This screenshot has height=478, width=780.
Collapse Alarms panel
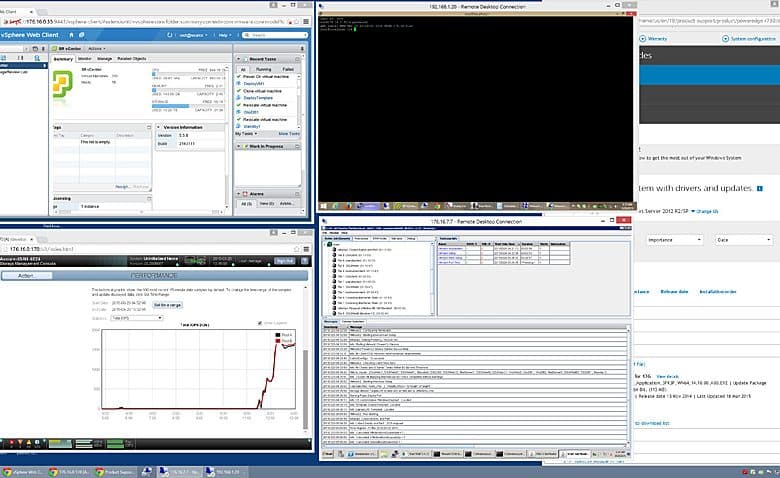(x=238, y=193)
